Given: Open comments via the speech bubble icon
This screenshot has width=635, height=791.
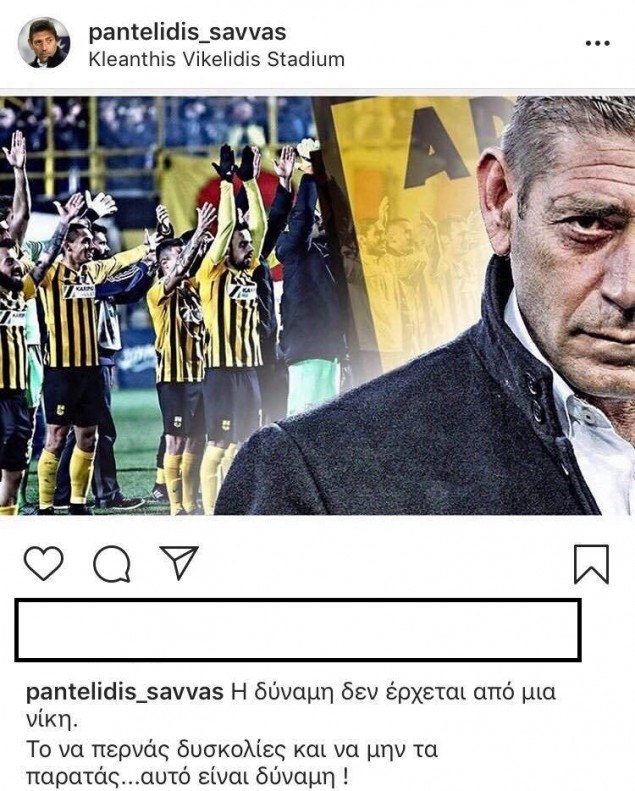Looking at the screenshot, I should pyautogui.click(x=112, y=564).
